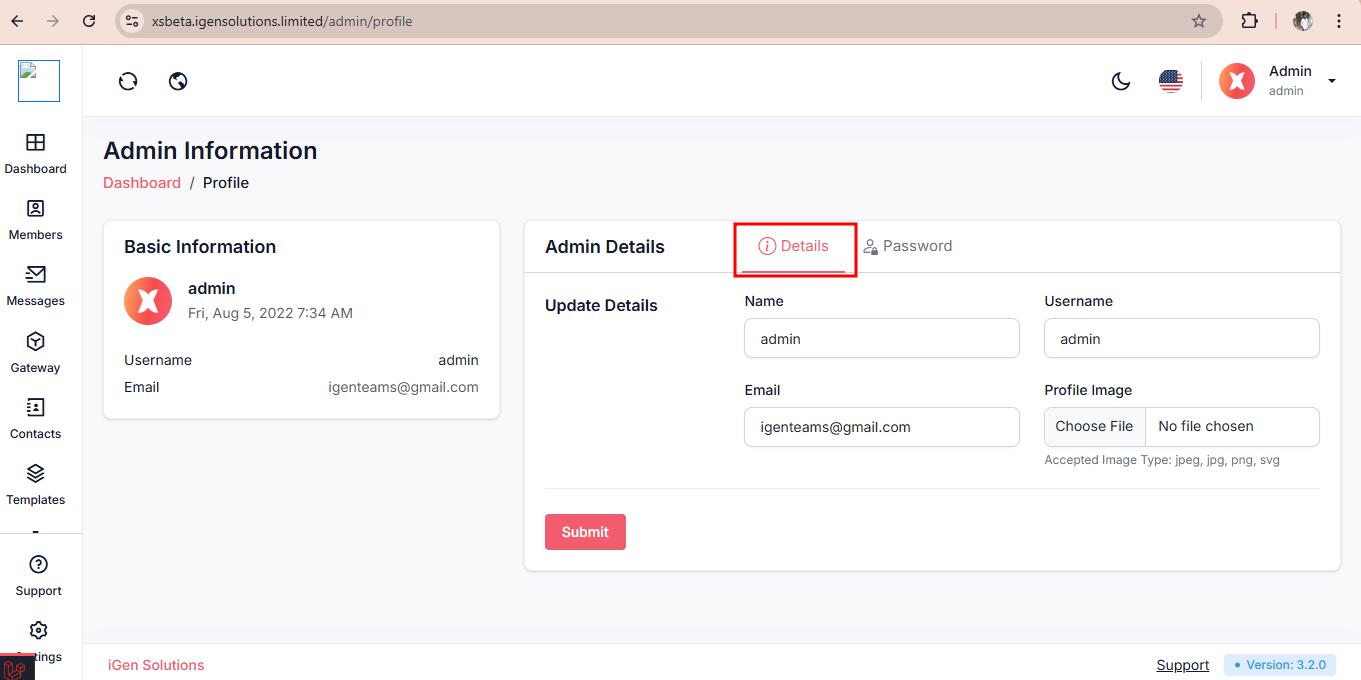Click into the Email input field
1361x680 pixels.
[x=881, y=427]
